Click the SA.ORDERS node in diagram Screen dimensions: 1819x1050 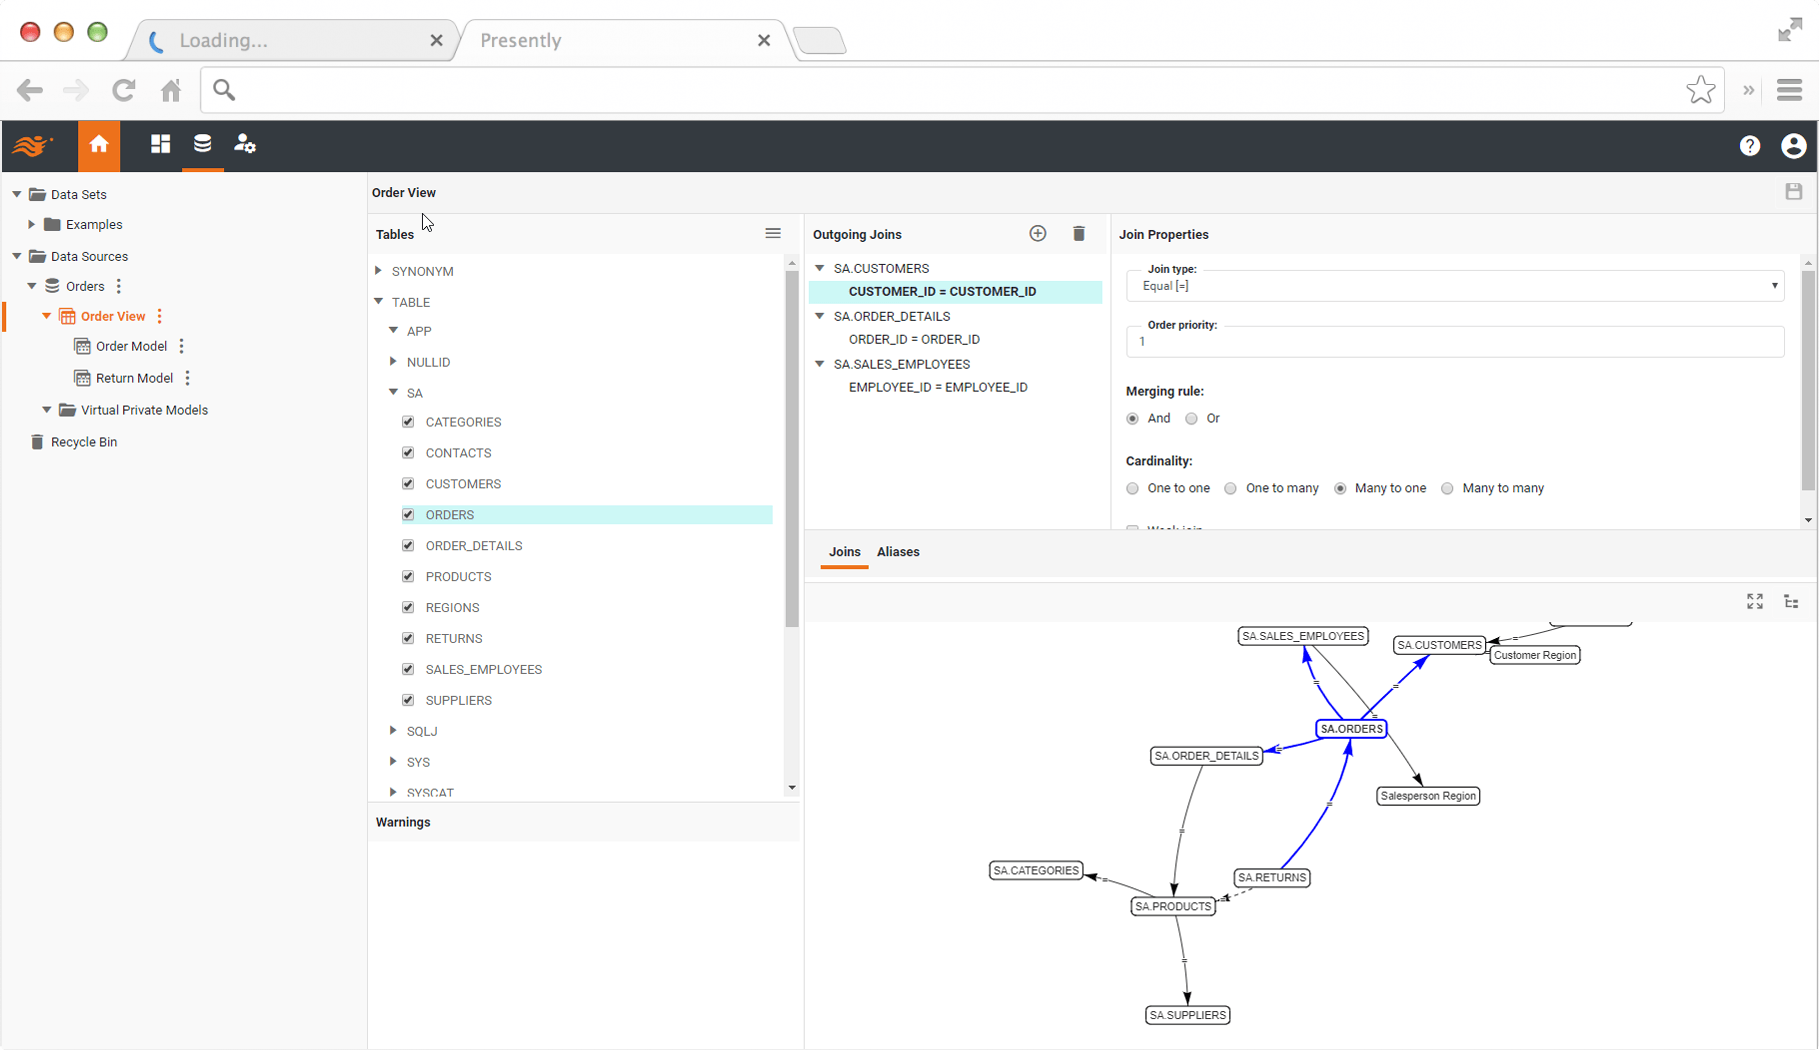[x=1351, y=729]
